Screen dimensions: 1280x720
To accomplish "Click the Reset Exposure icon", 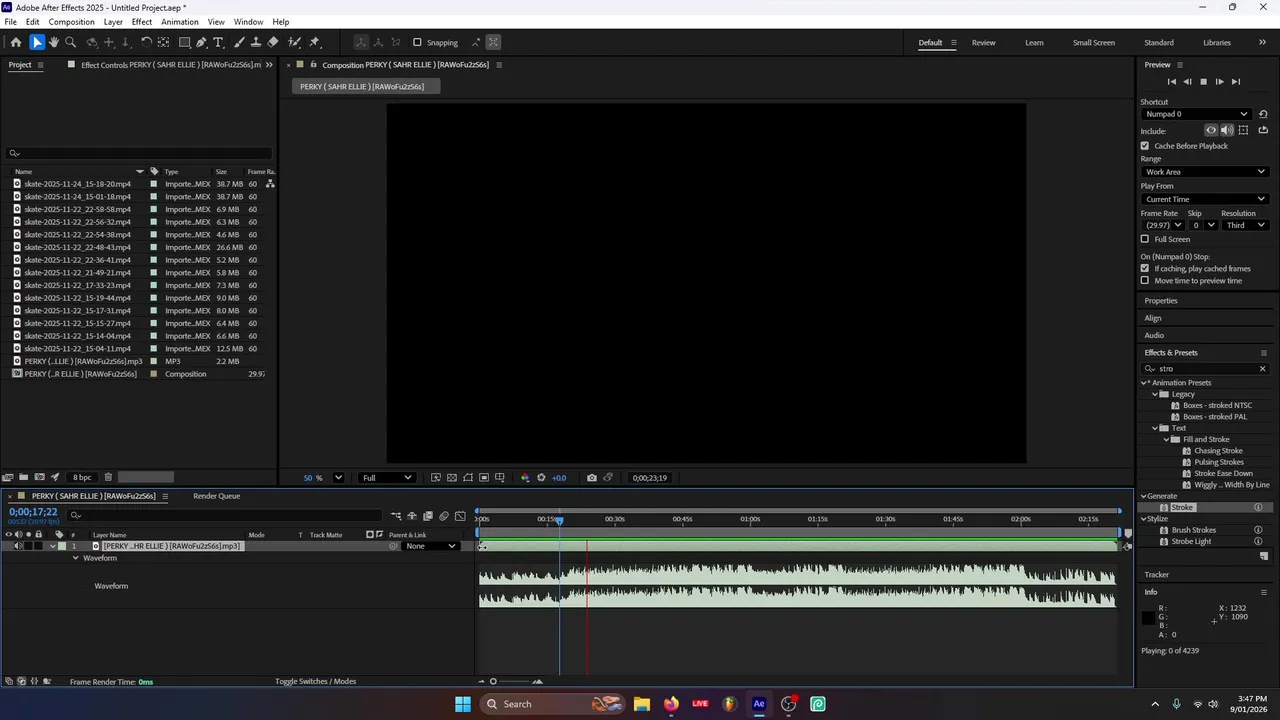I will pyautogui.click(x=541, y=478).
